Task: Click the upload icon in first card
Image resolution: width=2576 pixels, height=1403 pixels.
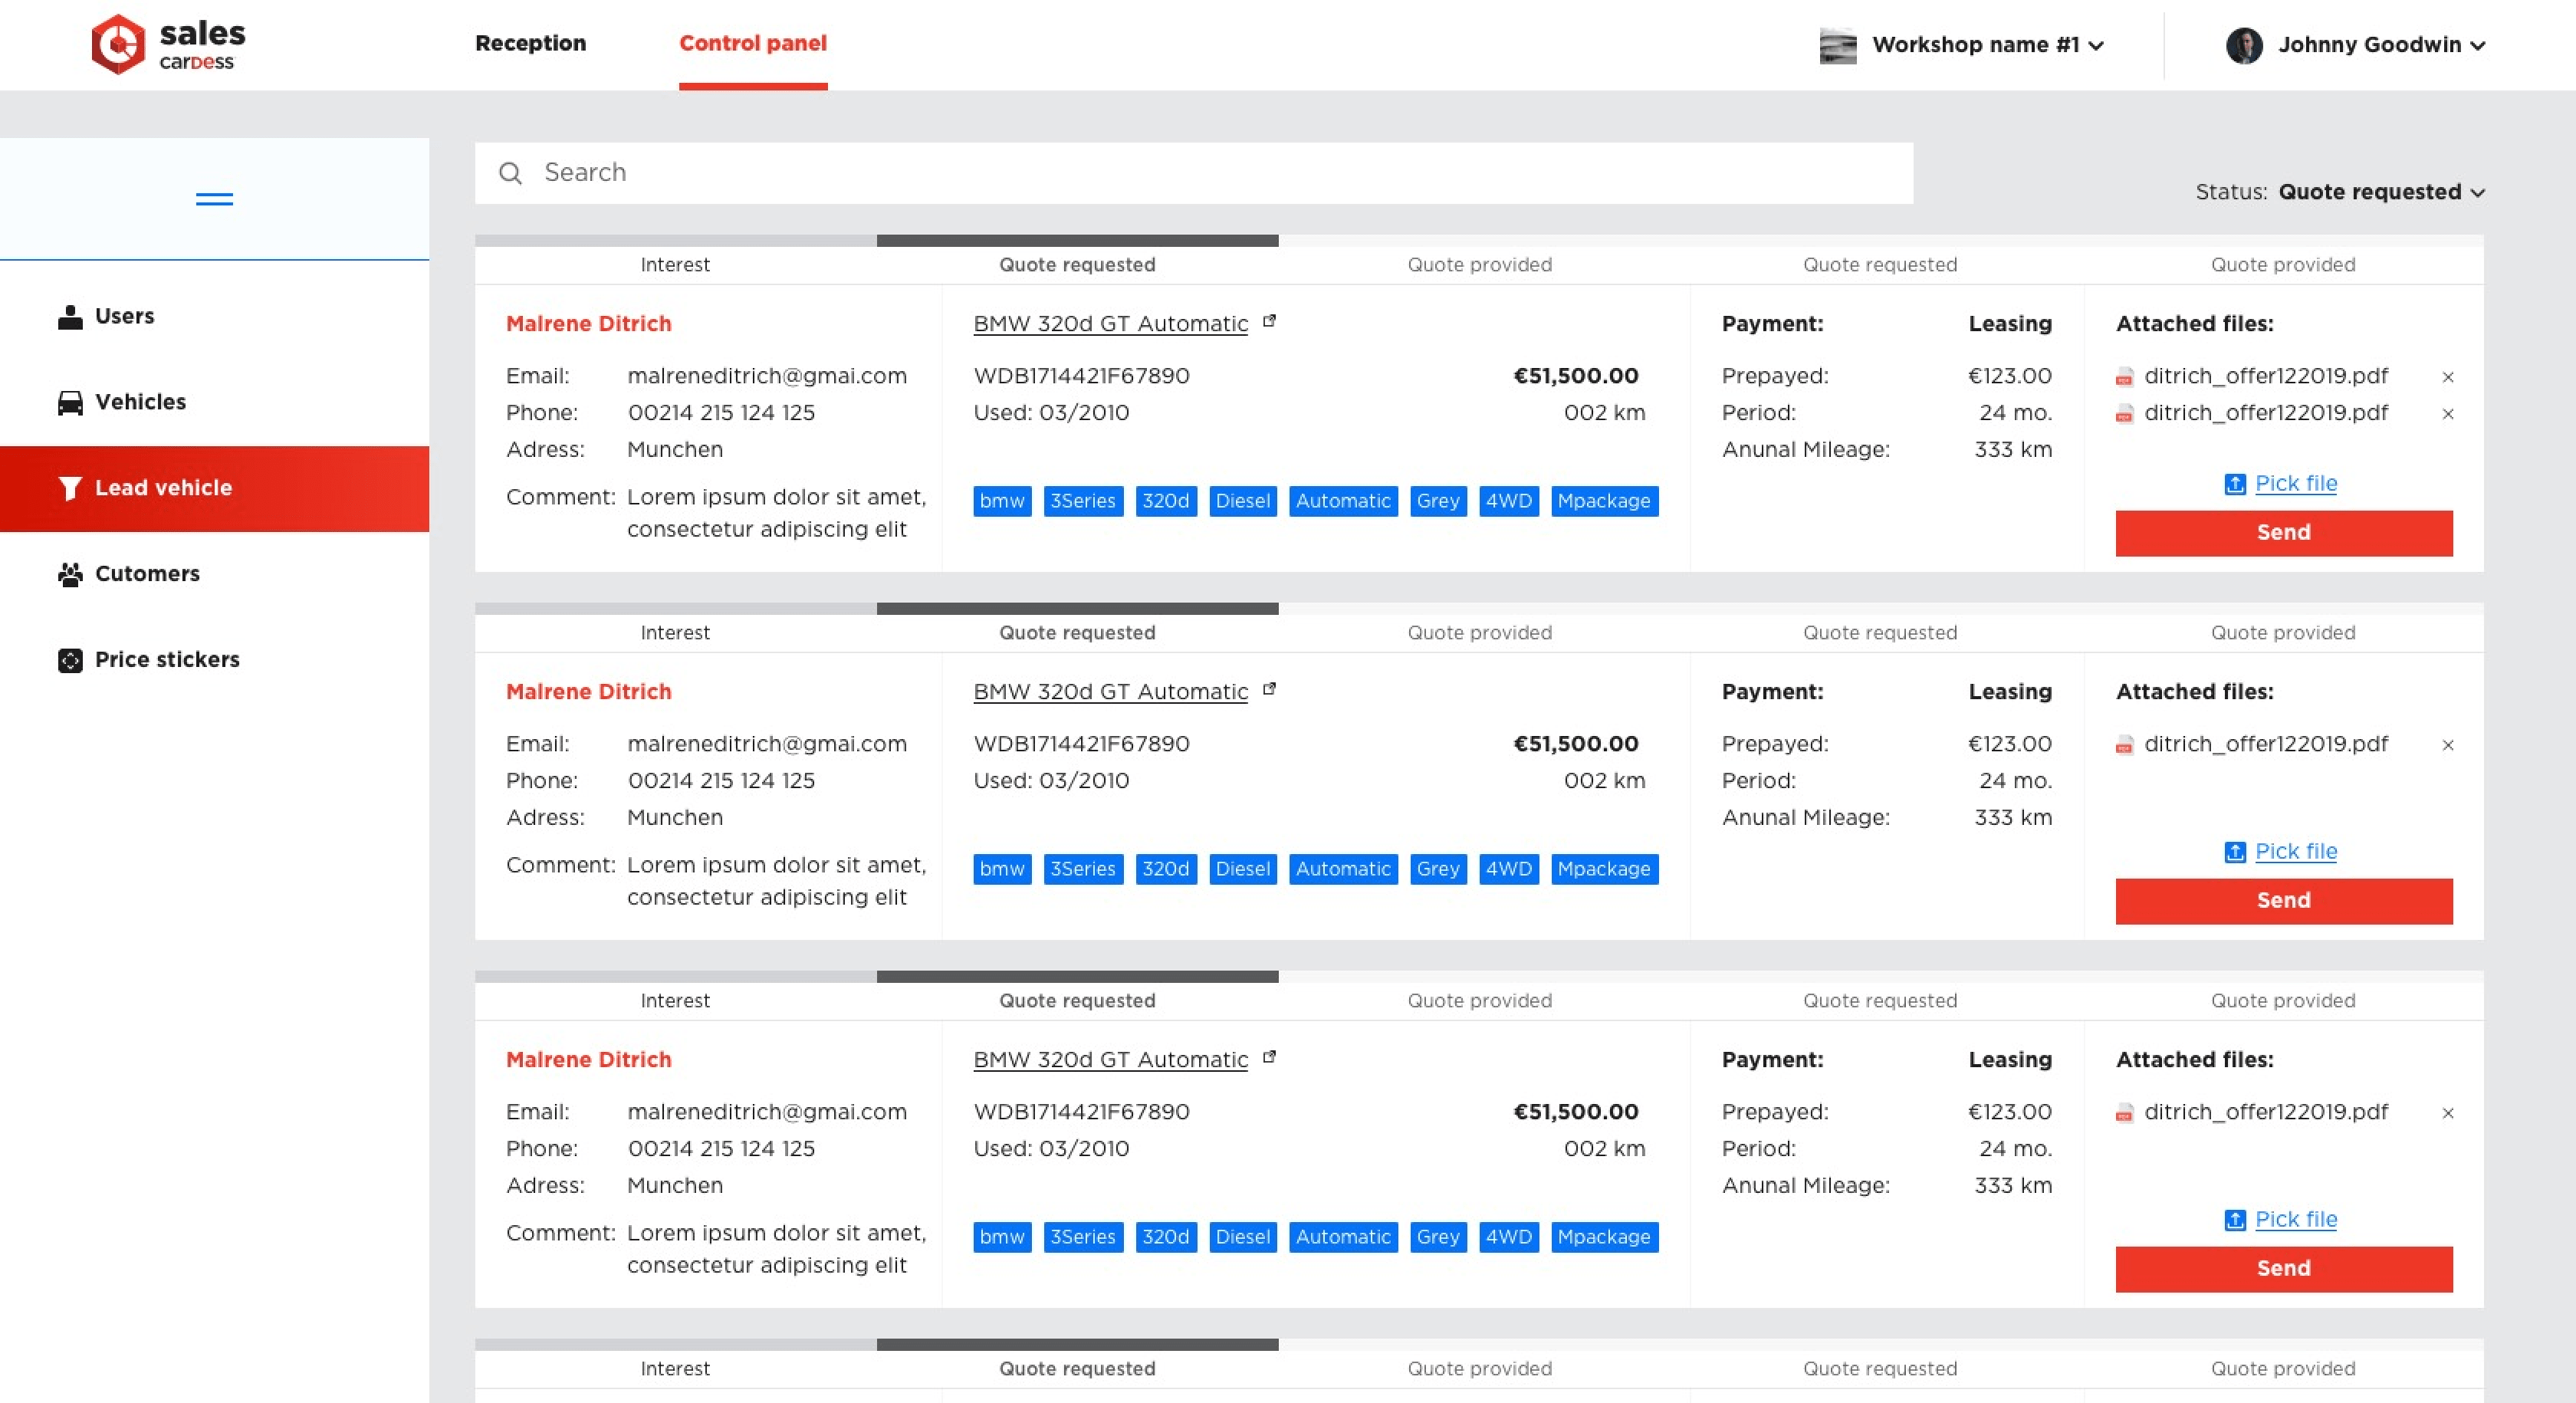Action: tap(2235, 484)
